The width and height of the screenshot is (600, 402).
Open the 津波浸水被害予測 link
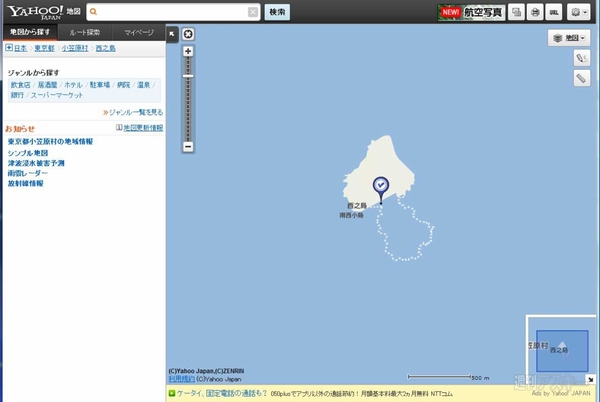pos(36,163)
